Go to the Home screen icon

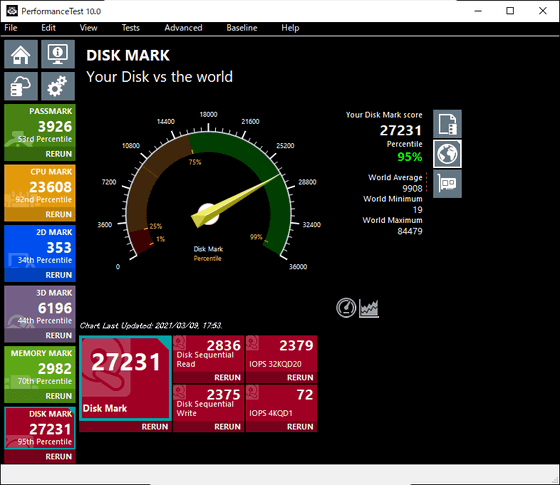coord(21,54)
